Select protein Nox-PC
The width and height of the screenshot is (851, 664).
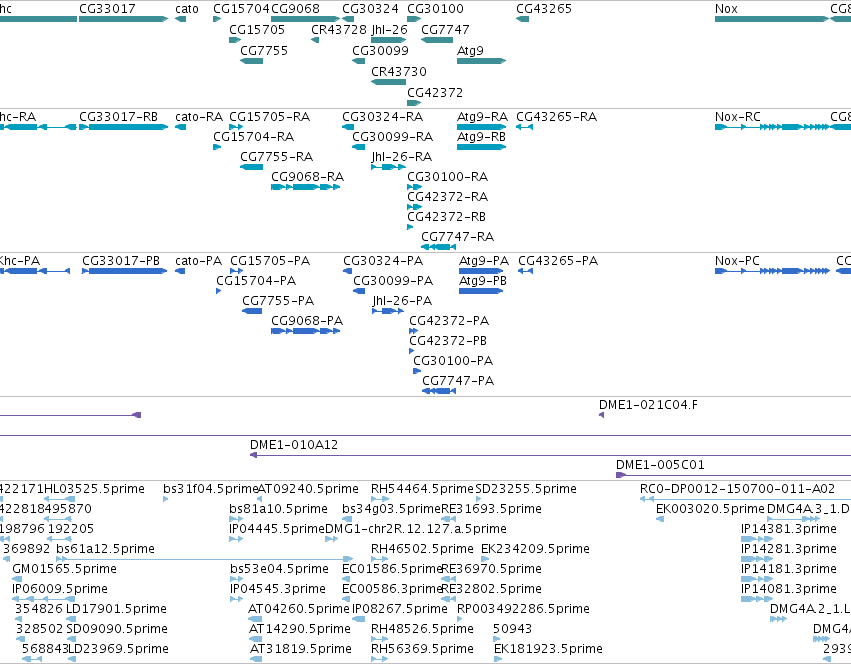coord(737,261)
